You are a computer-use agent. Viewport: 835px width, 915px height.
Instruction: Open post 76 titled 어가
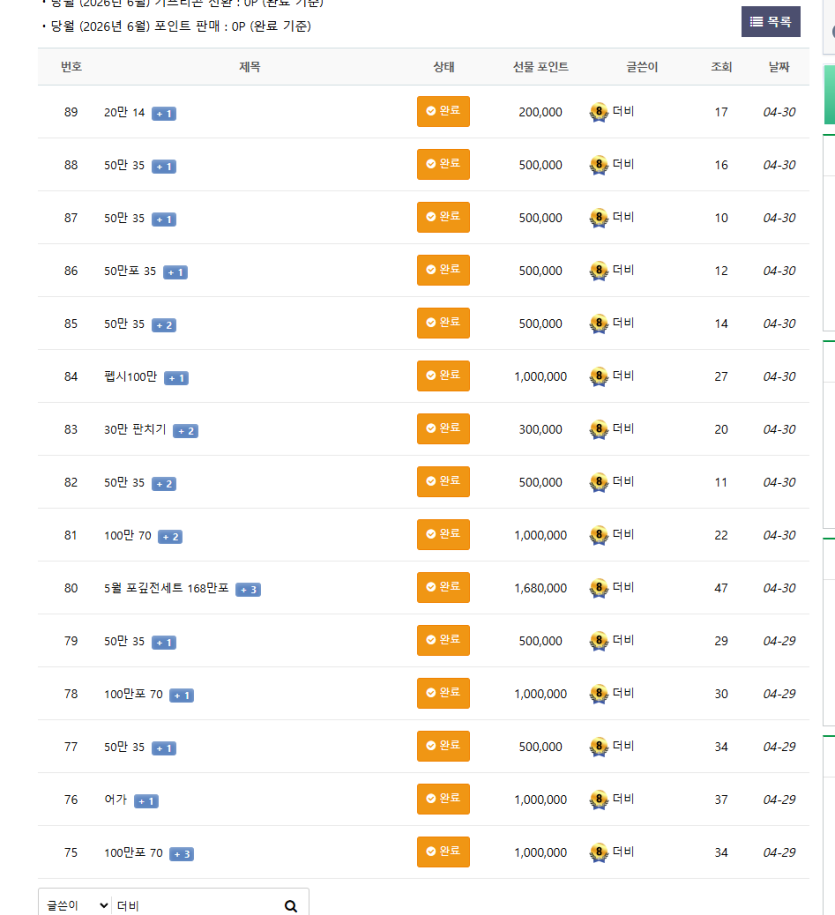pyautogui.click(x=116, y=799)
